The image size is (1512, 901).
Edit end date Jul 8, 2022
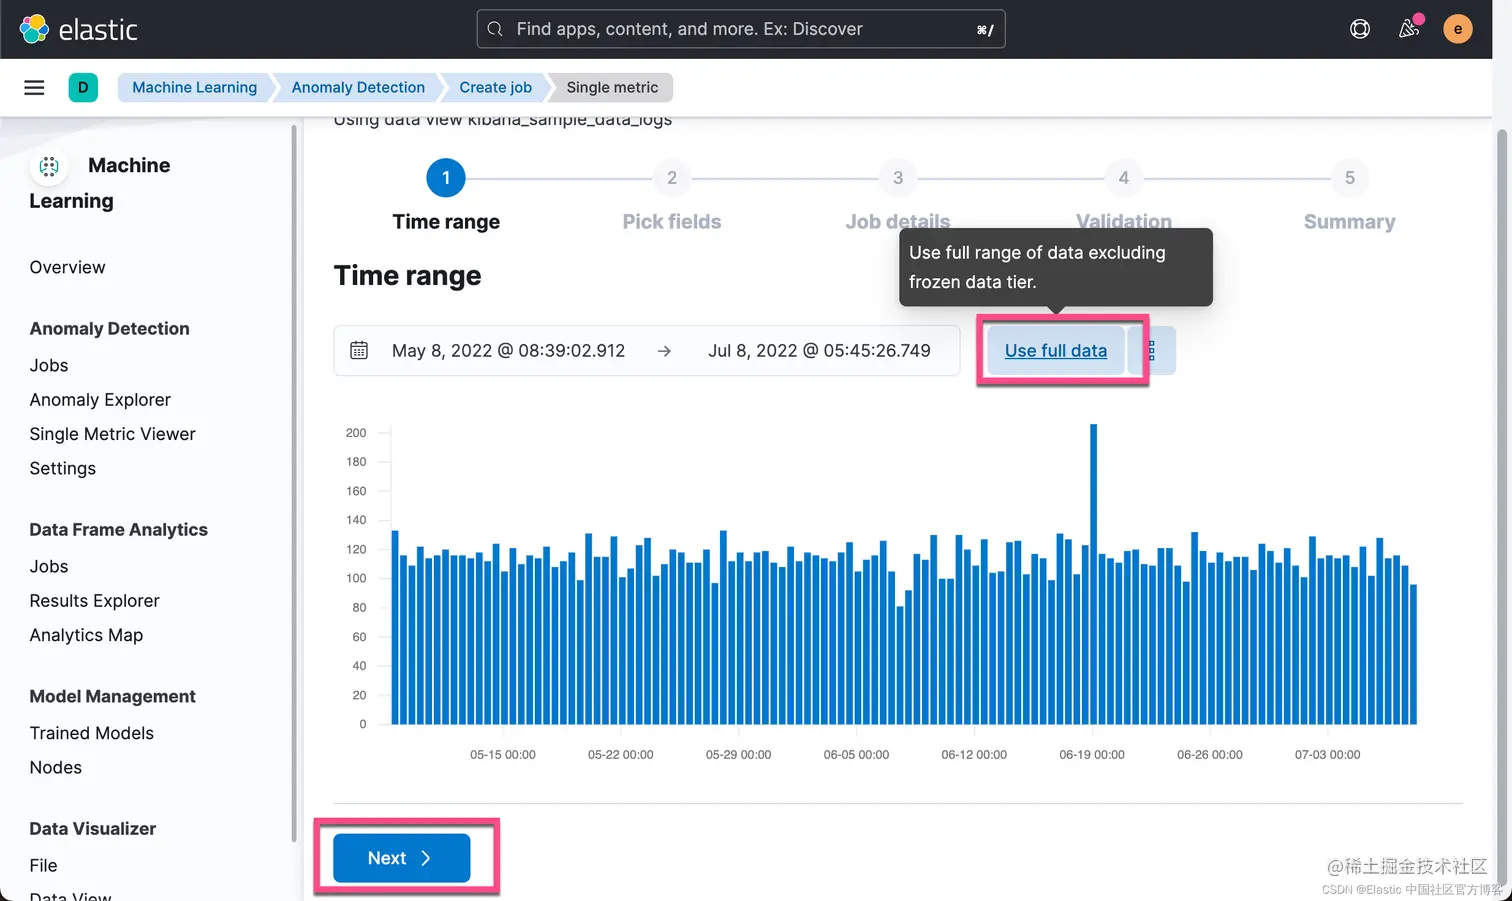pyautogui.click(x=819, y=351)
